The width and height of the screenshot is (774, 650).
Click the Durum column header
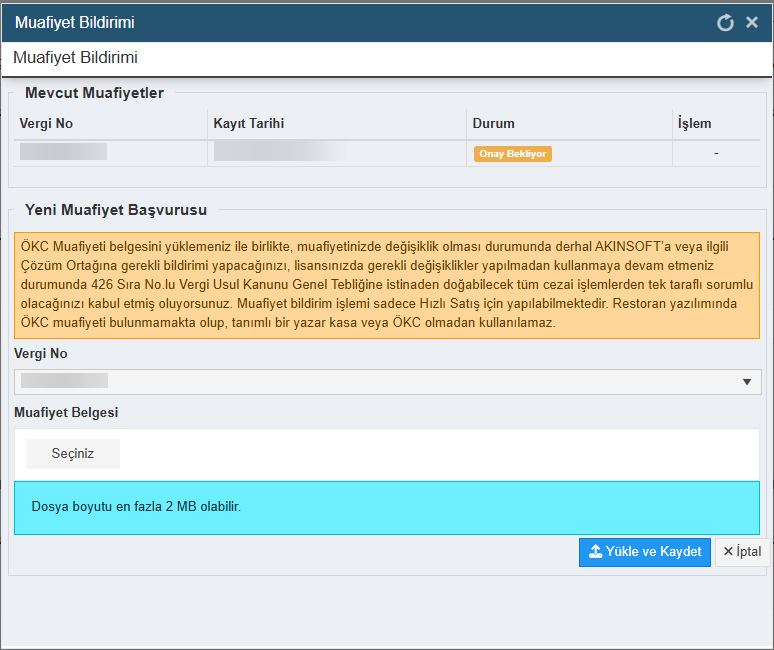tap(494, 124)
